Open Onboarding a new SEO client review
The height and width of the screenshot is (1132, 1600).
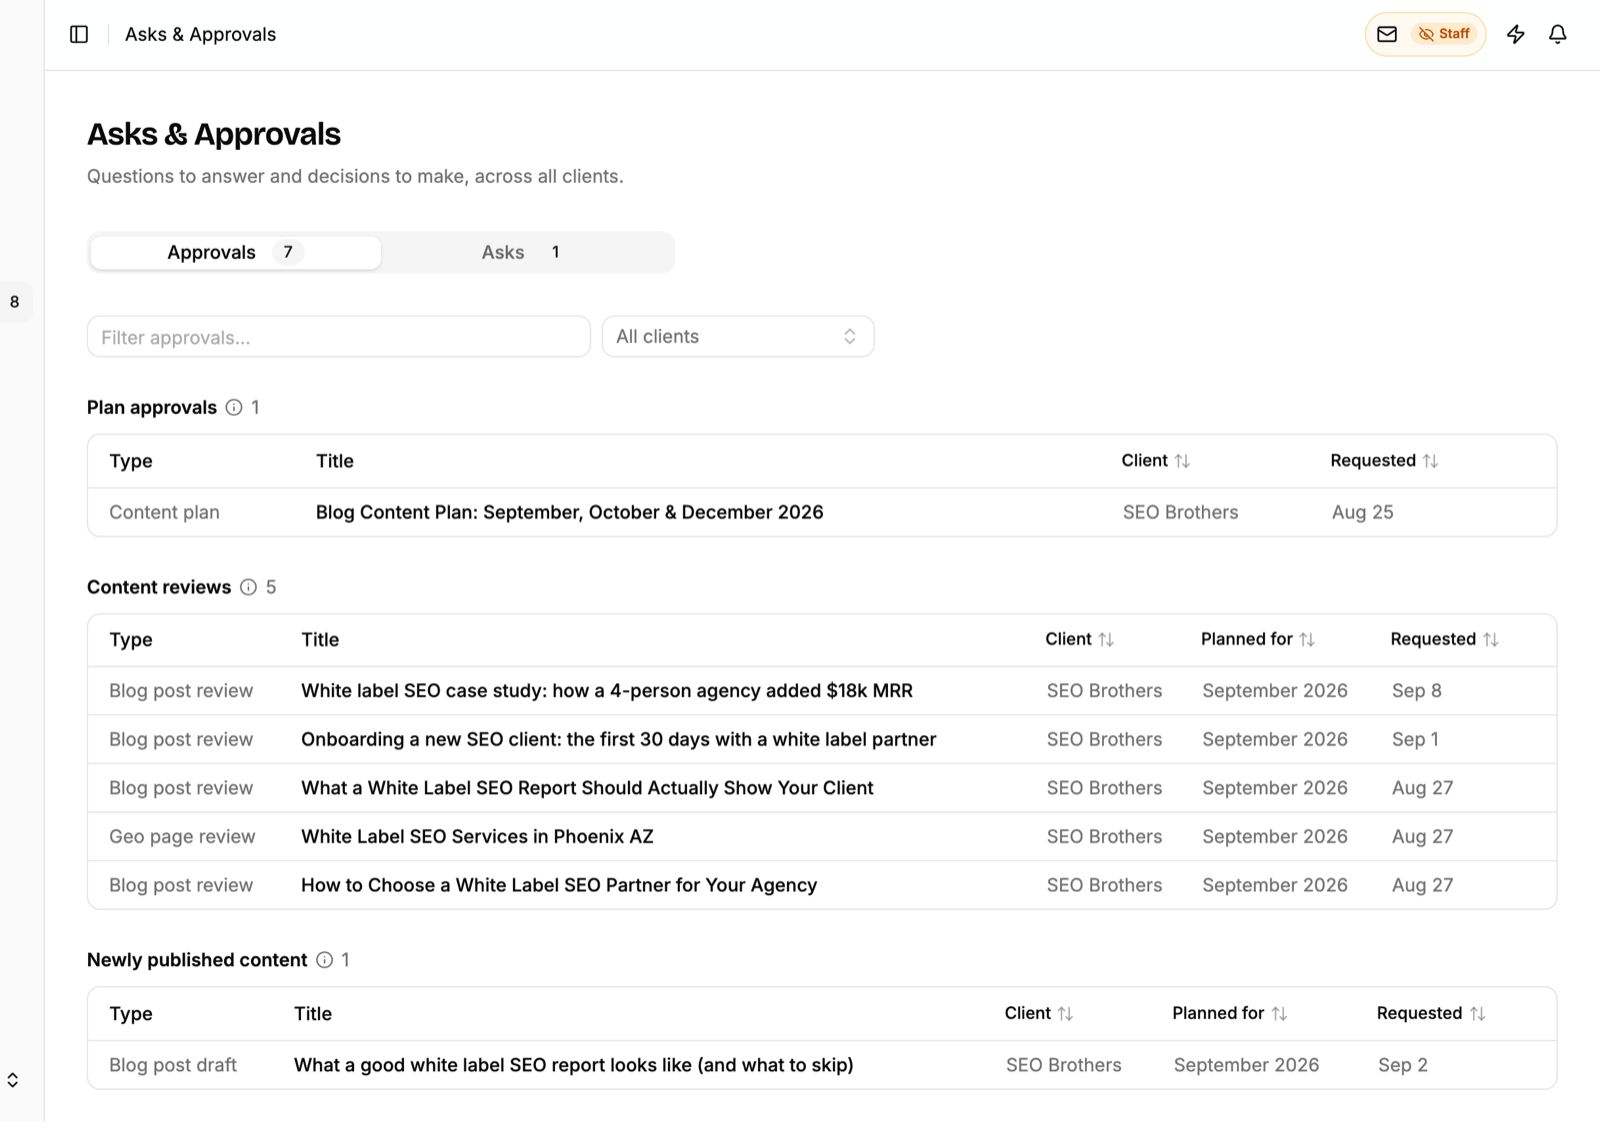click(x=619, y=739)
